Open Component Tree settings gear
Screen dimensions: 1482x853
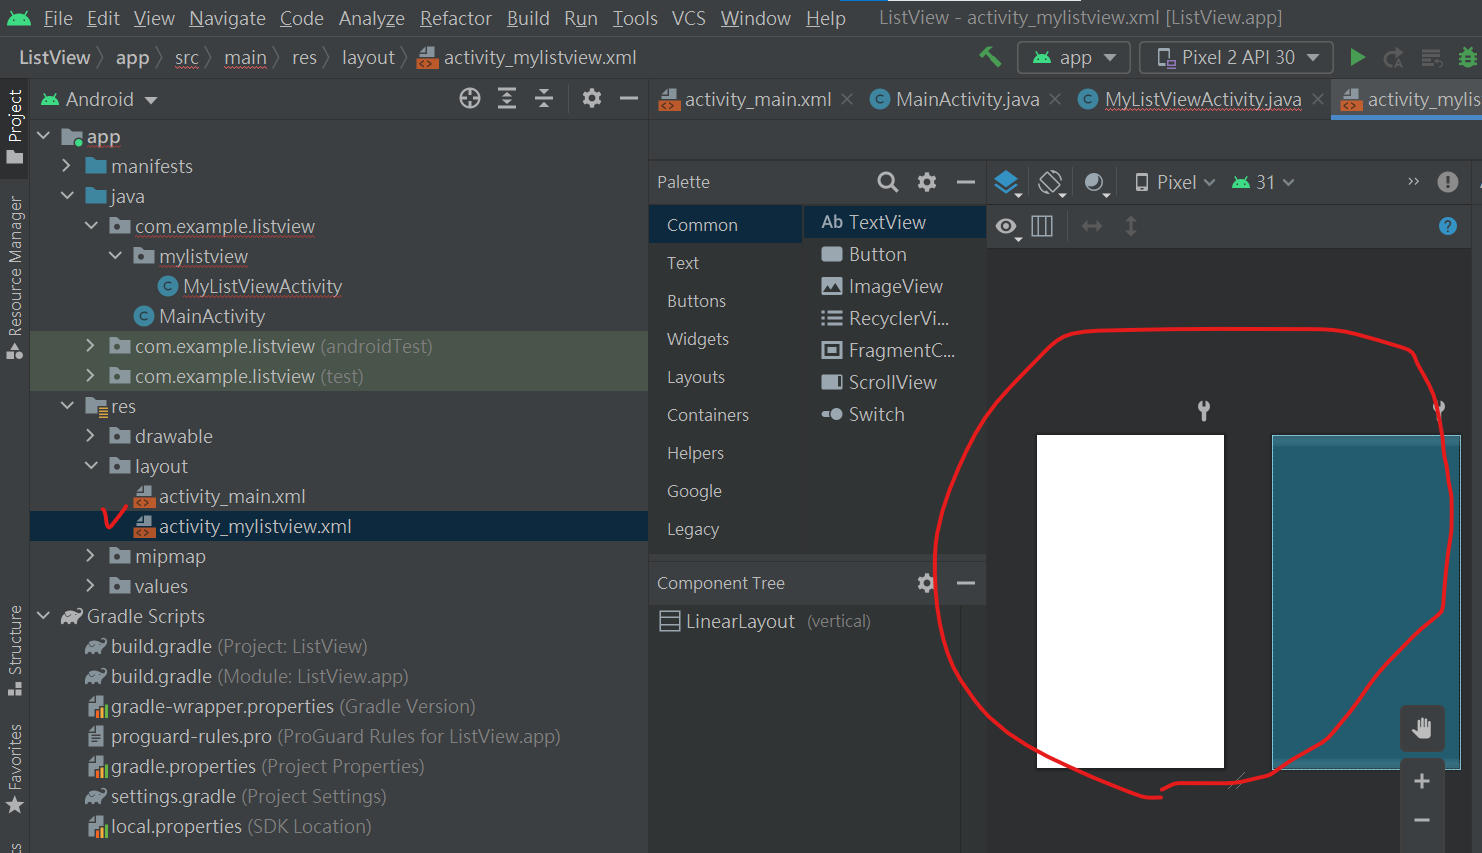point(926,583)
